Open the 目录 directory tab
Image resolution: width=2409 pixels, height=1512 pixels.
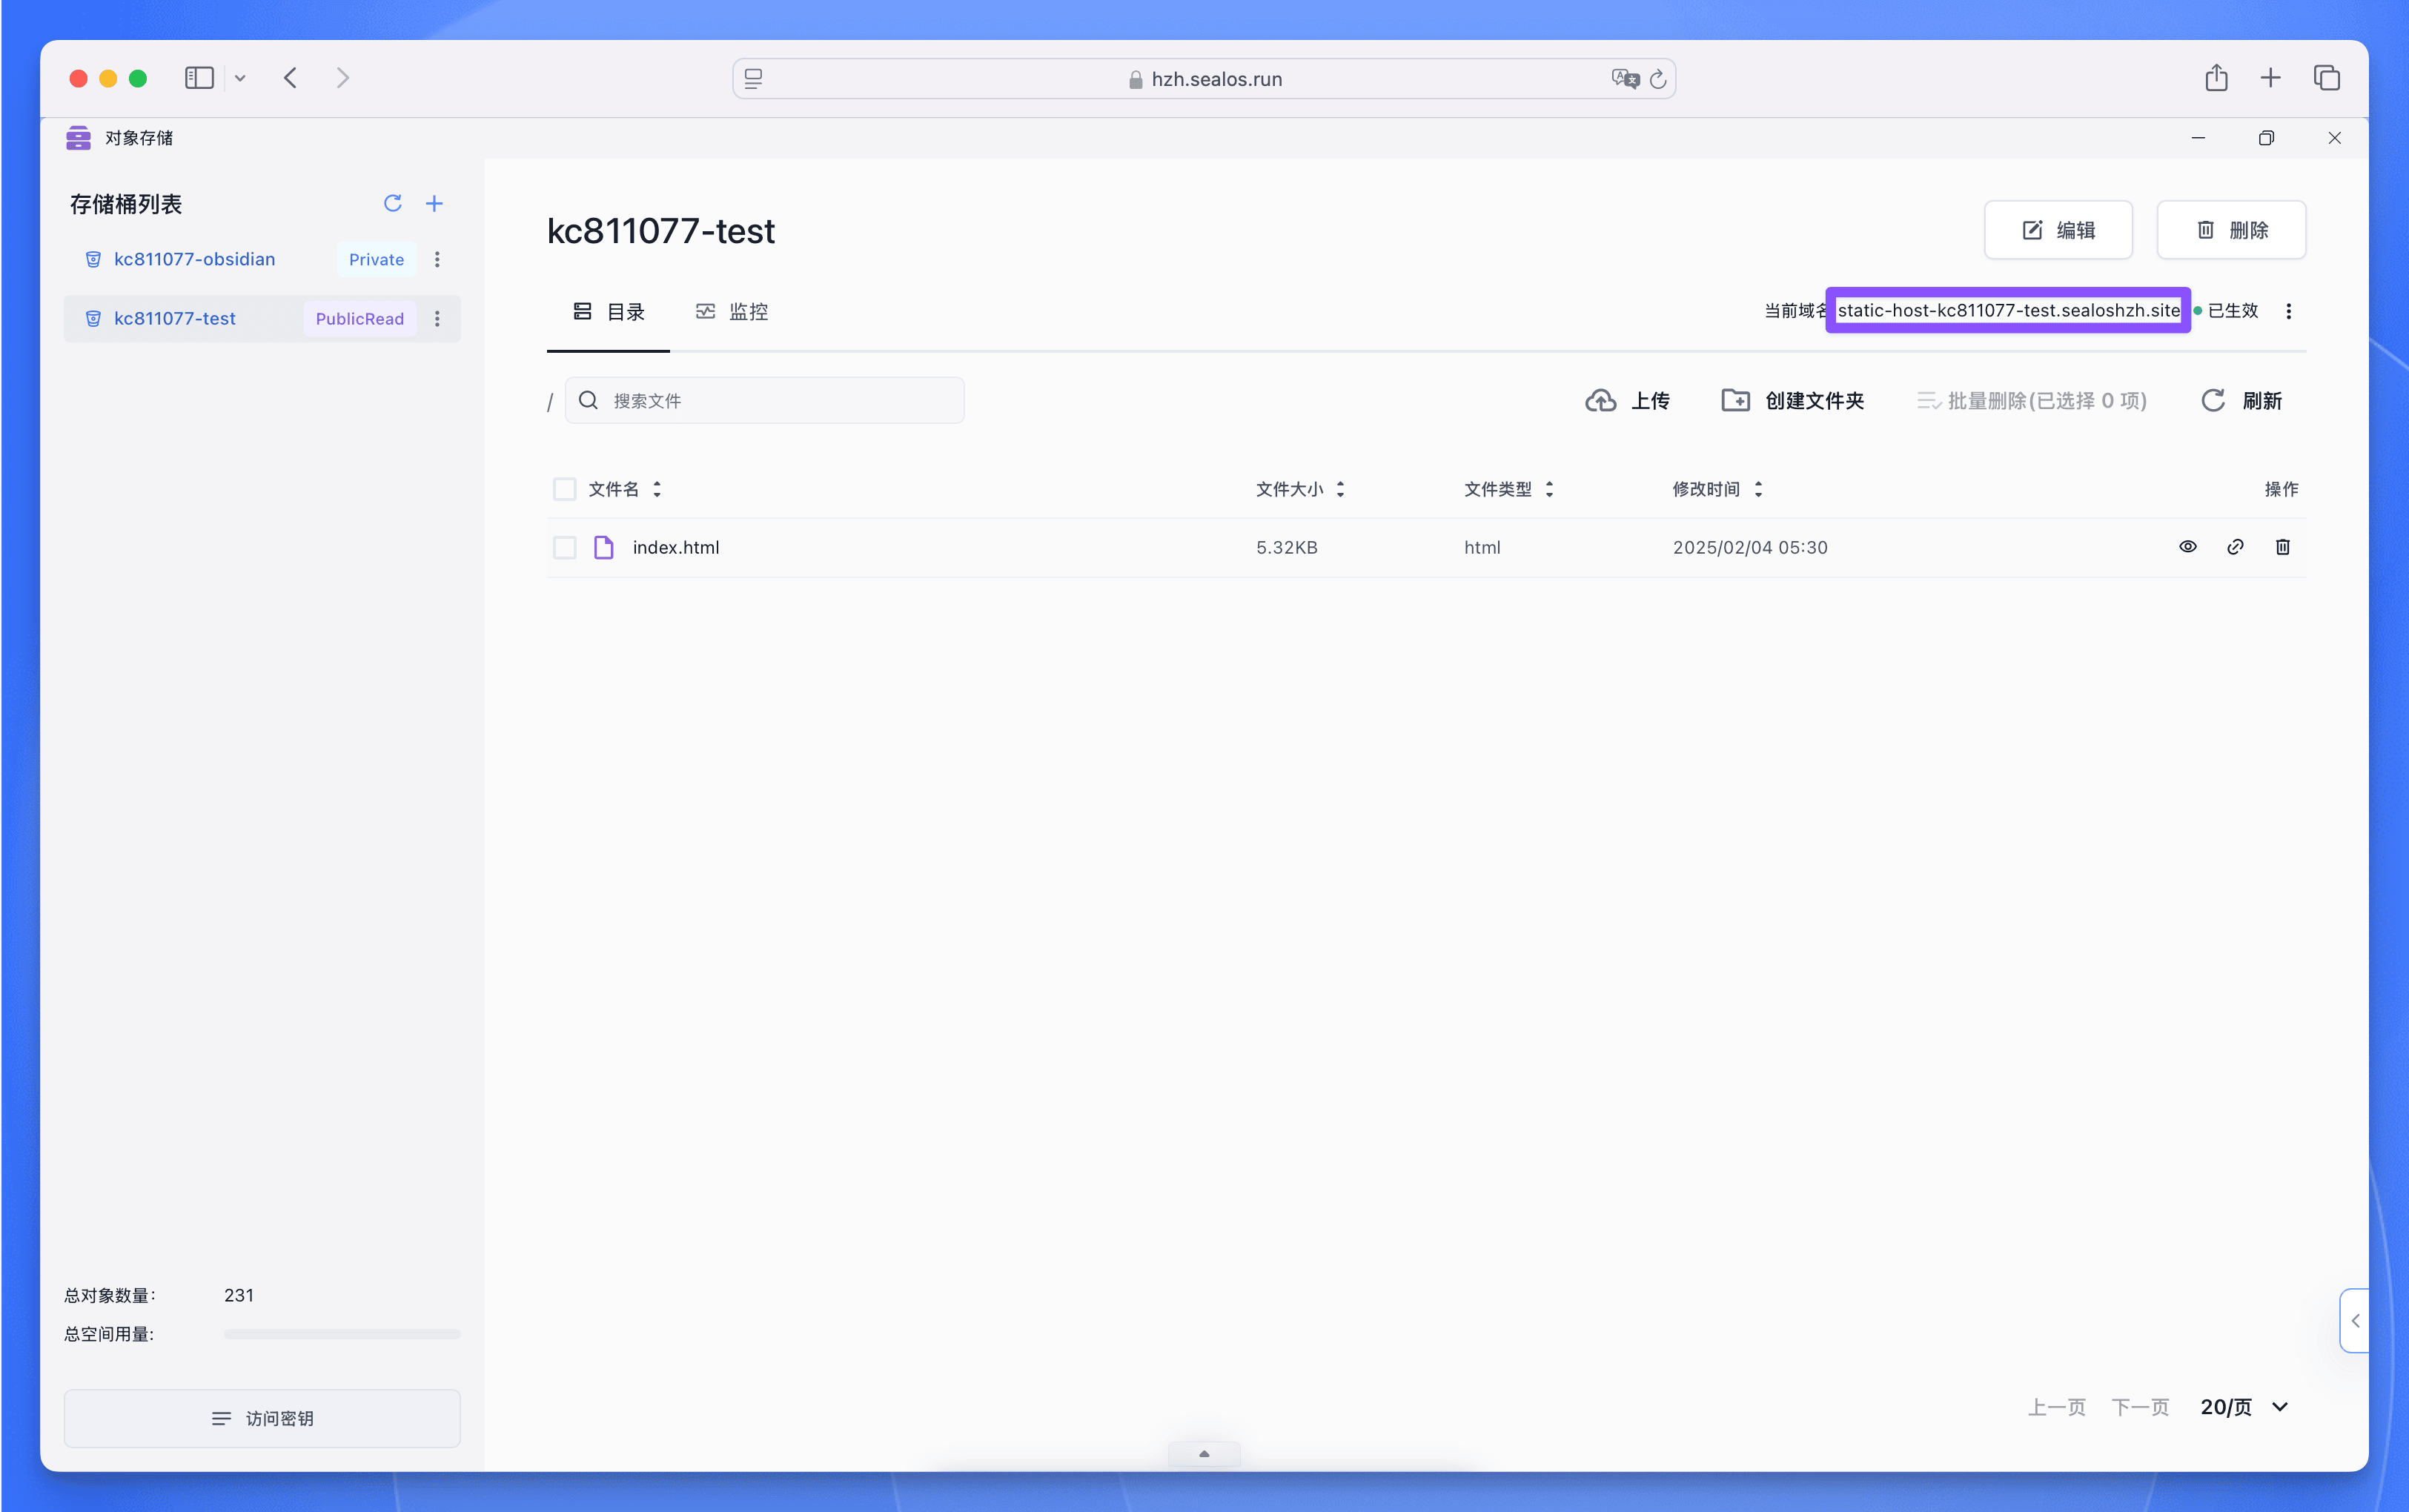(x=608, y=312)
